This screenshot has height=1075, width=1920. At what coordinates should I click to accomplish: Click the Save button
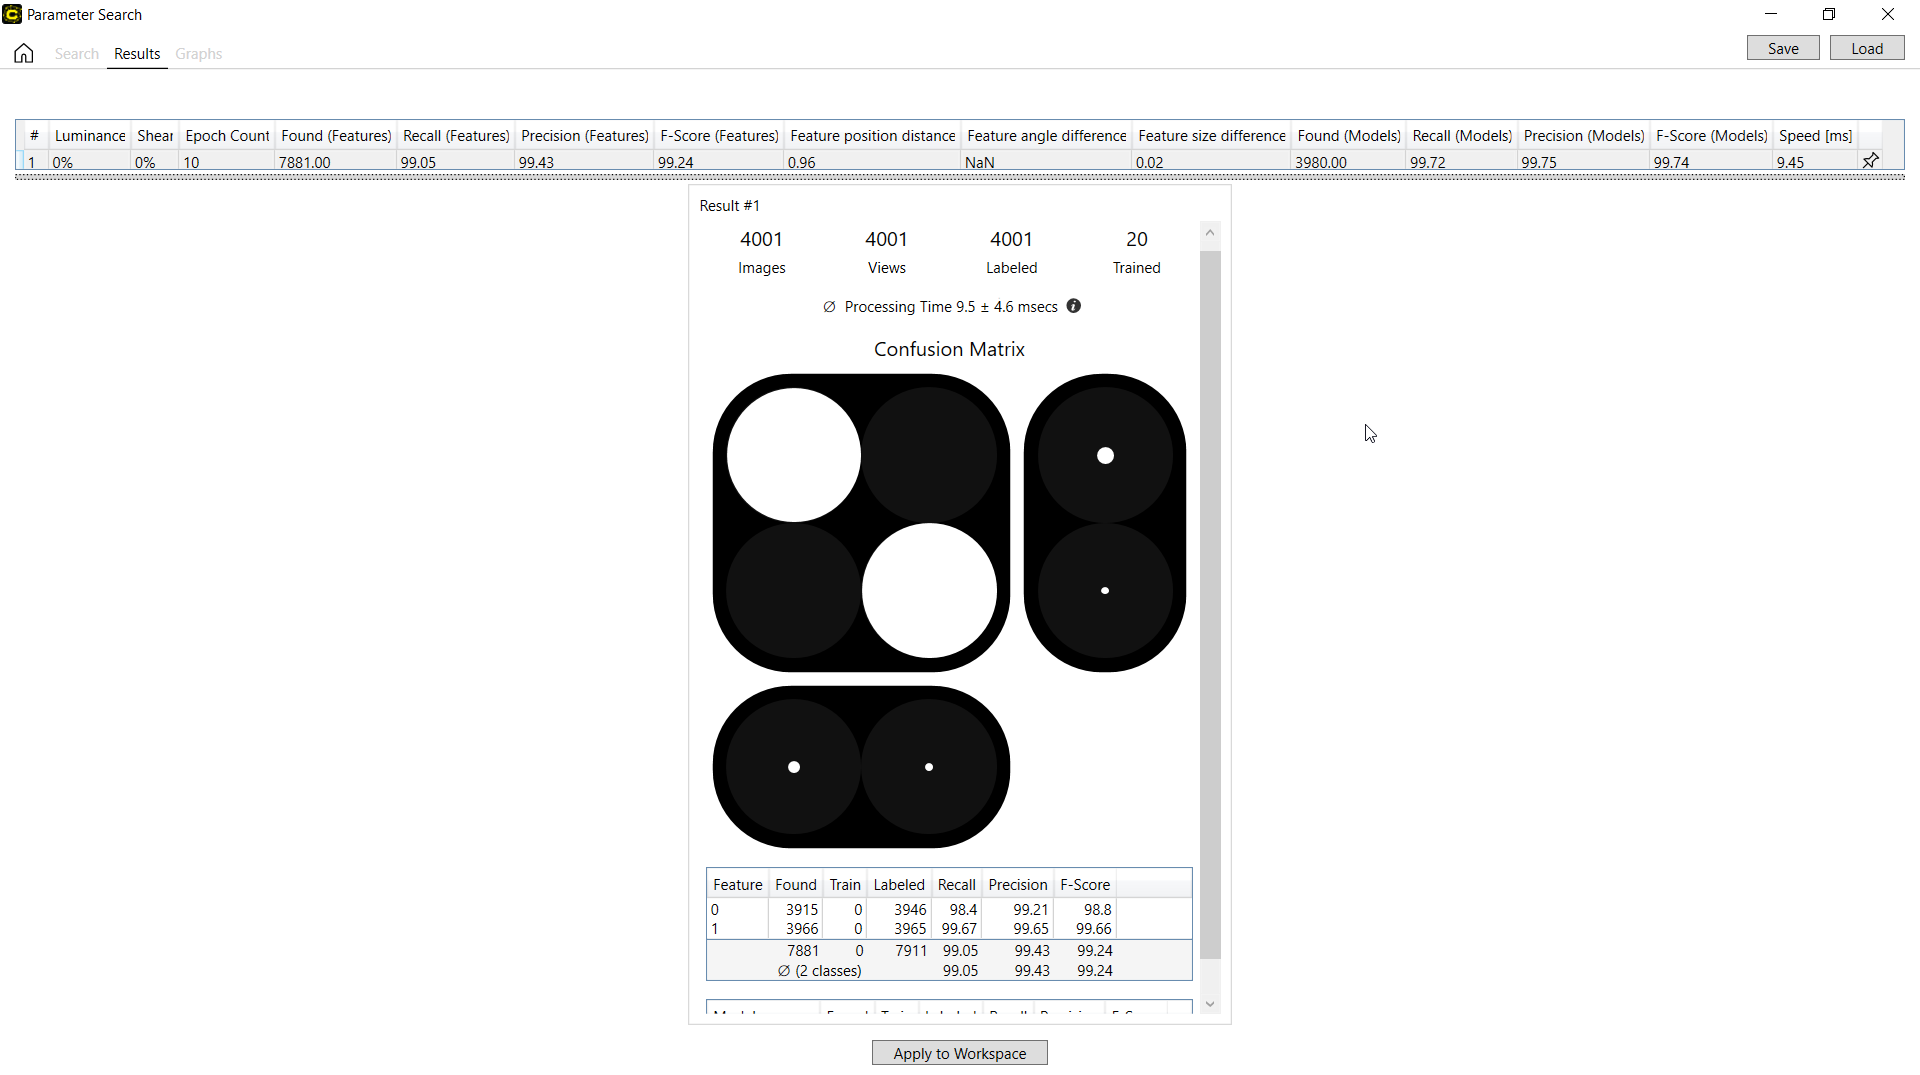coord(1782,48)
